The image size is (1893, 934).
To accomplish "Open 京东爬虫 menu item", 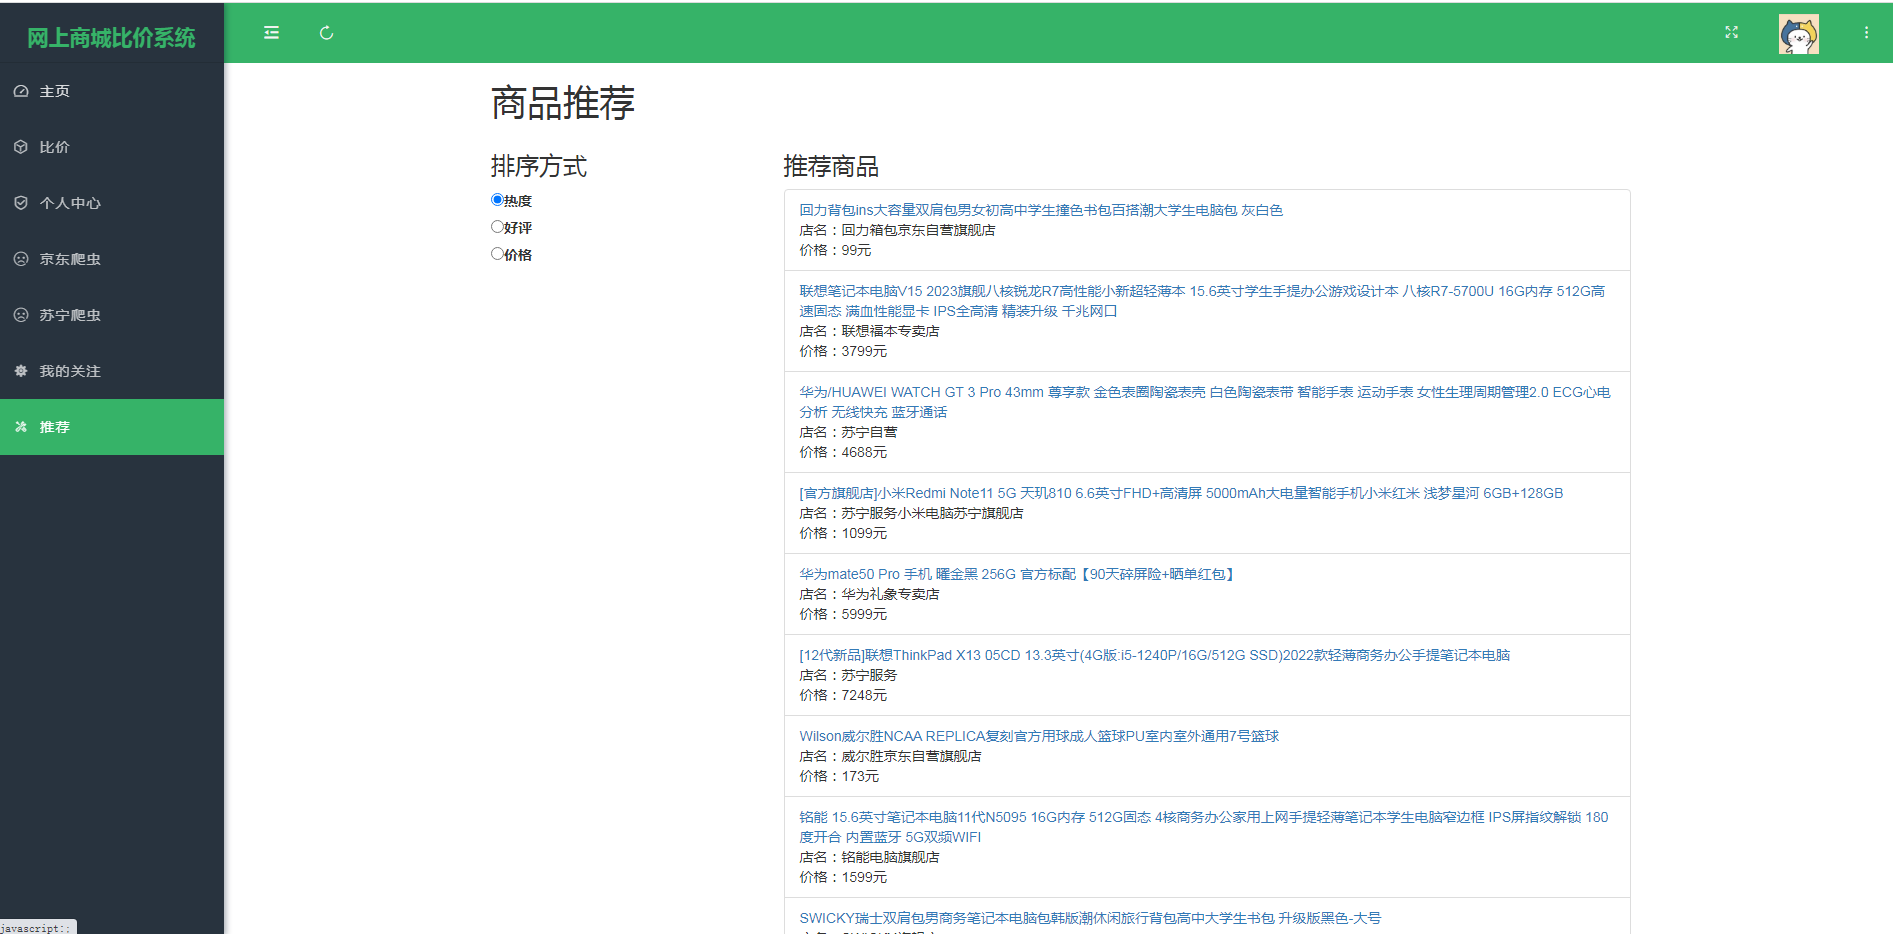I will tap(112, 259).
